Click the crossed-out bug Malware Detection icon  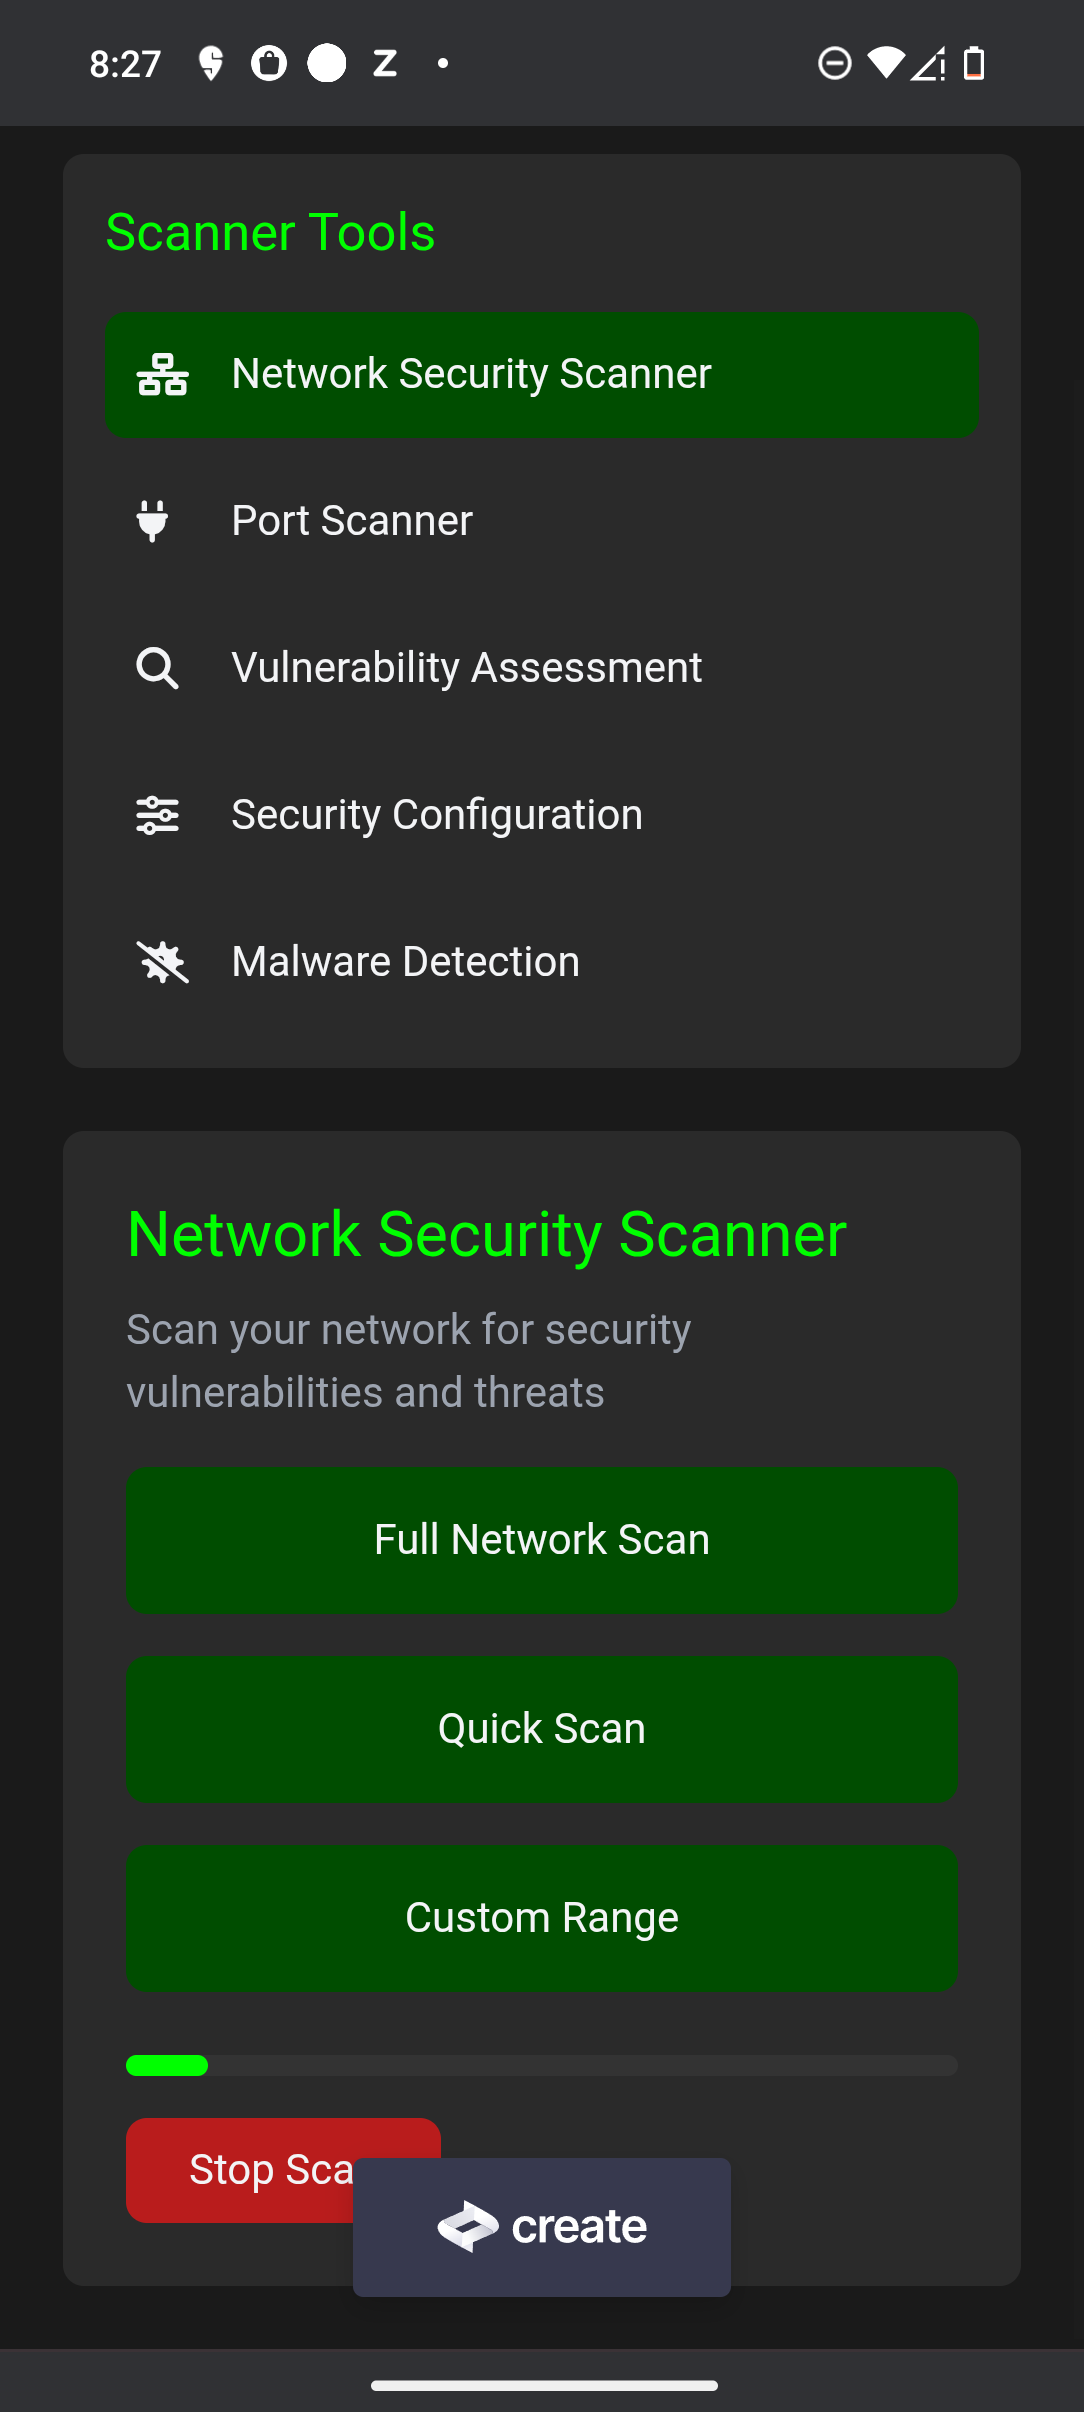(162, 962)
